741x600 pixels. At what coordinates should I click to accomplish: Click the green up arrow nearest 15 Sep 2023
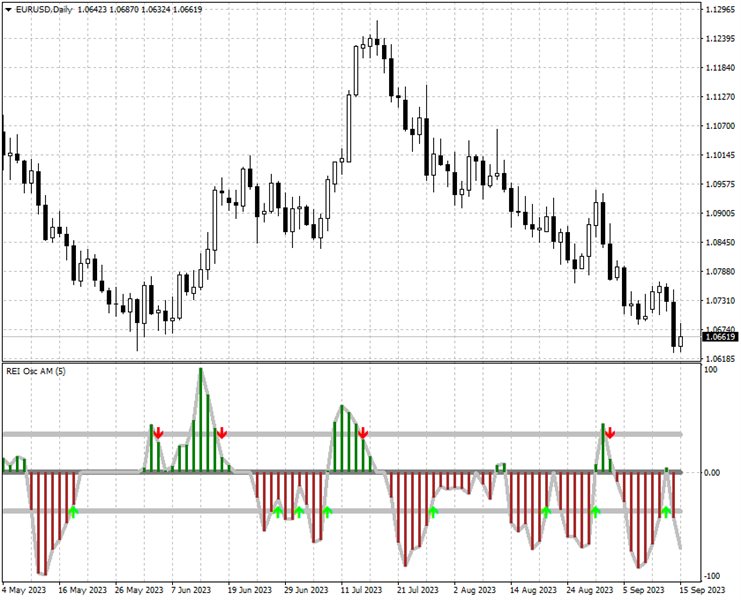(666, 512)
